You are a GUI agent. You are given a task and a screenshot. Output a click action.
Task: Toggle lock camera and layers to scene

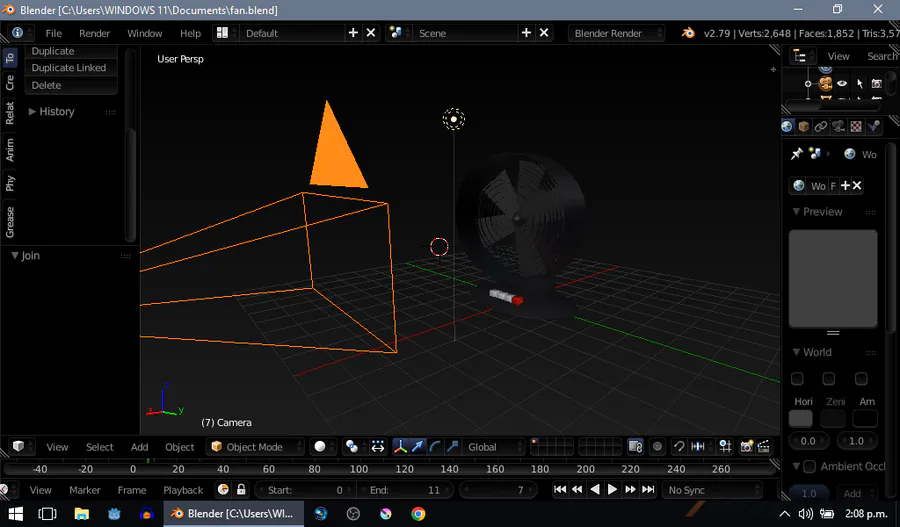click(x=635, y=447)
